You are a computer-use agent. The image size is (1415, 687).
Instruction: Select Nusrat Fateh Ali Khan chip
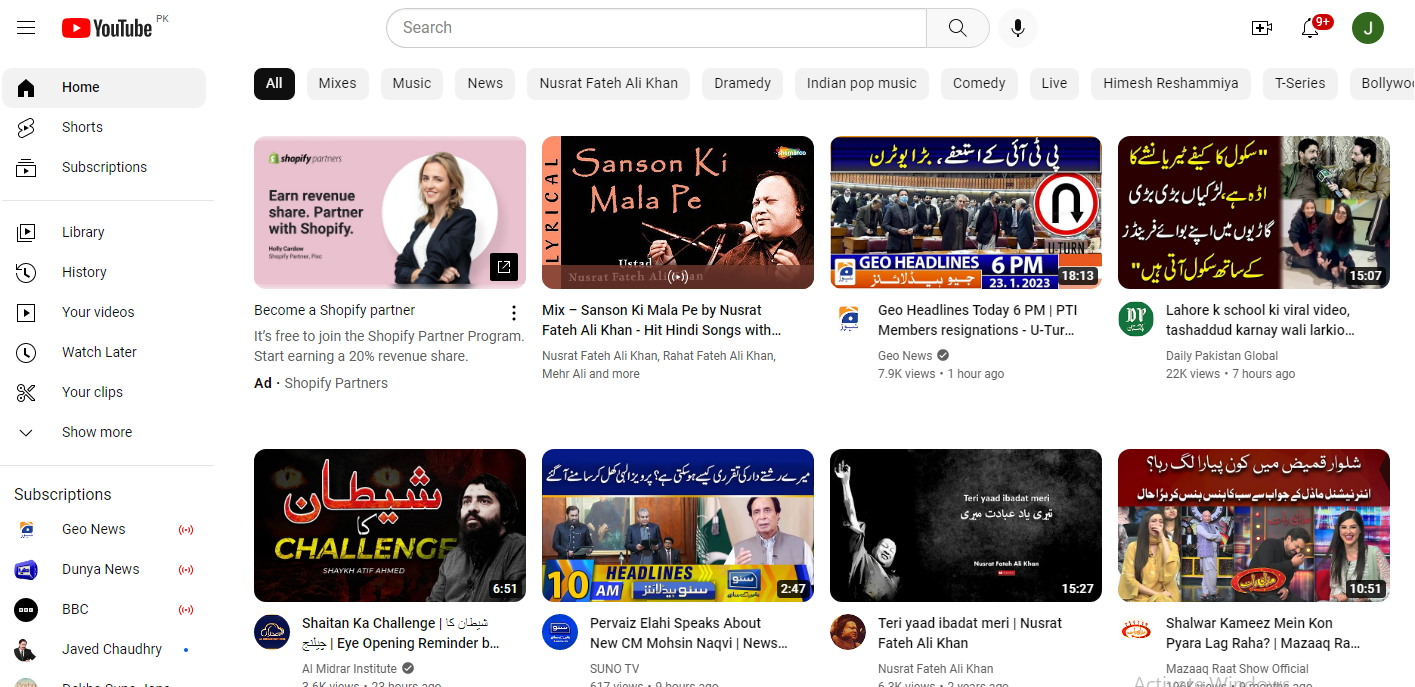point(609,83)
